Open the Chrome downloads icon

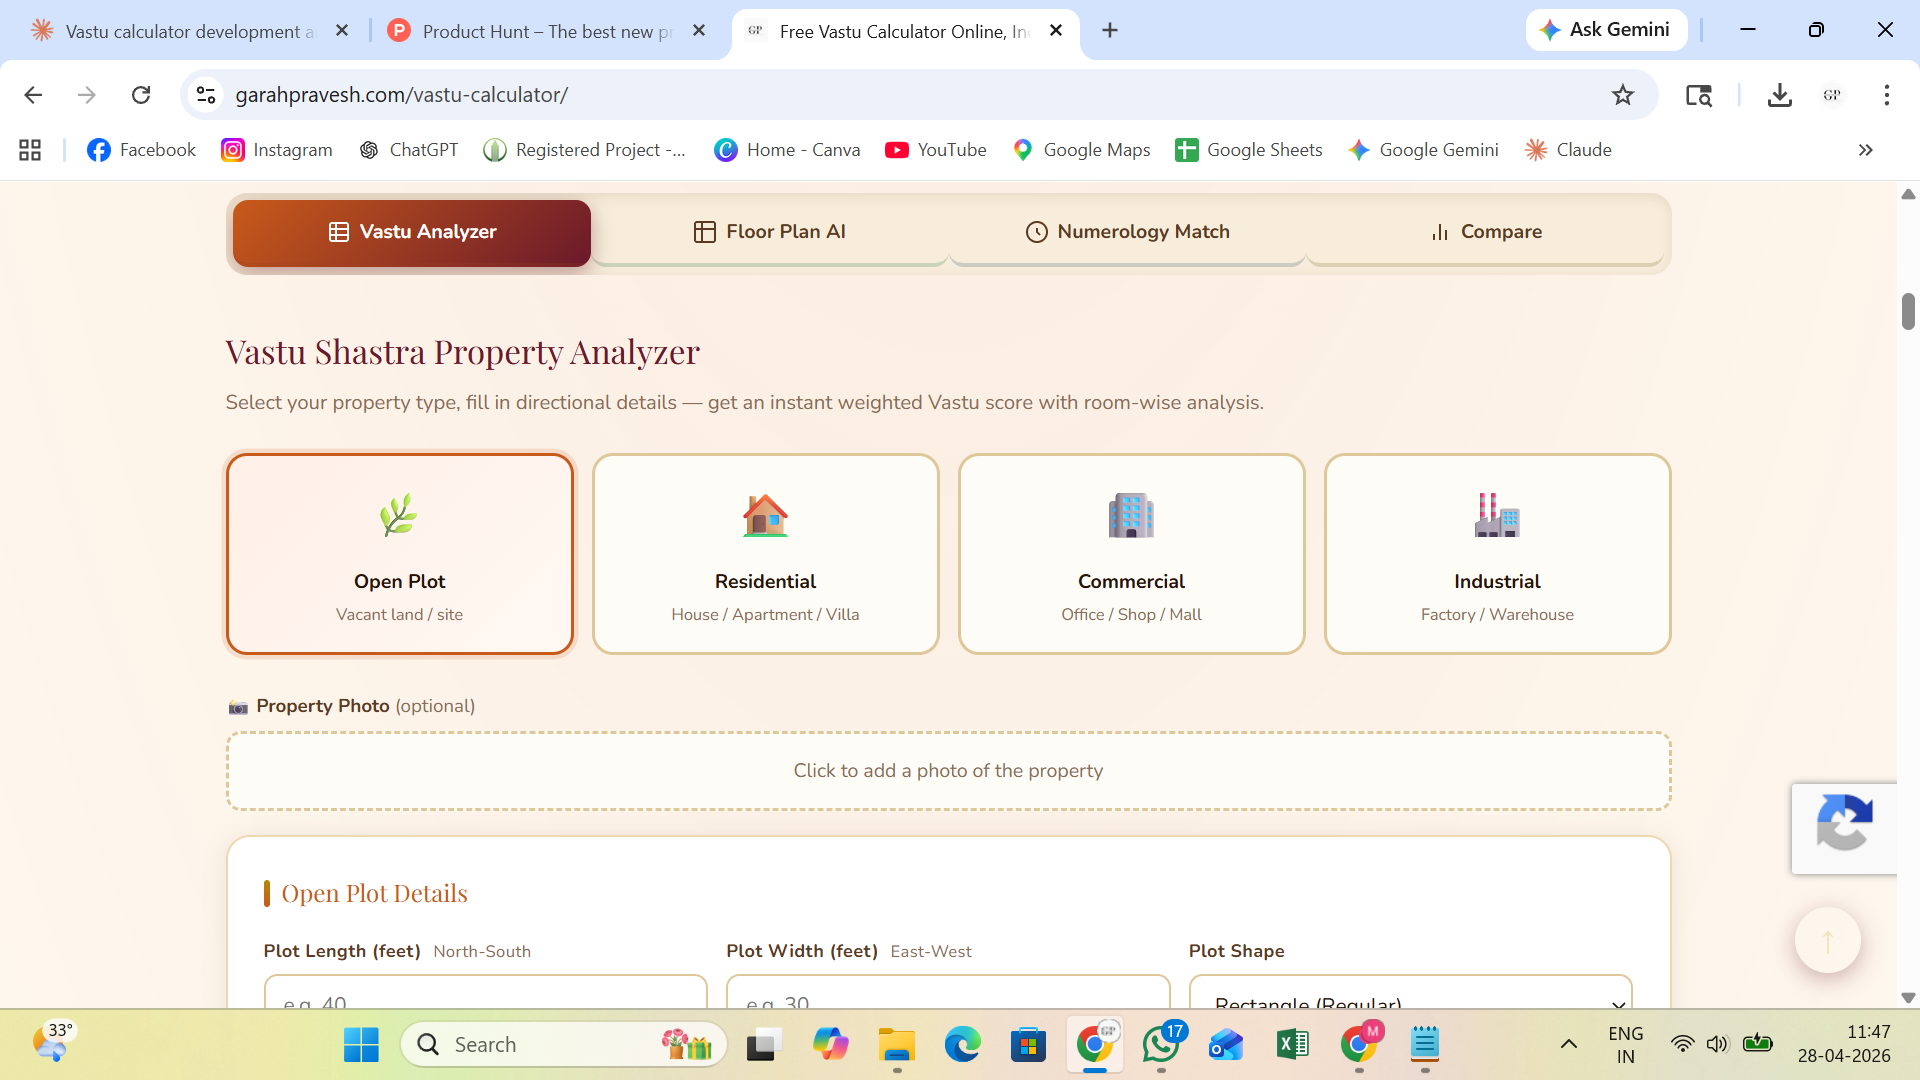pos(1779,95)
